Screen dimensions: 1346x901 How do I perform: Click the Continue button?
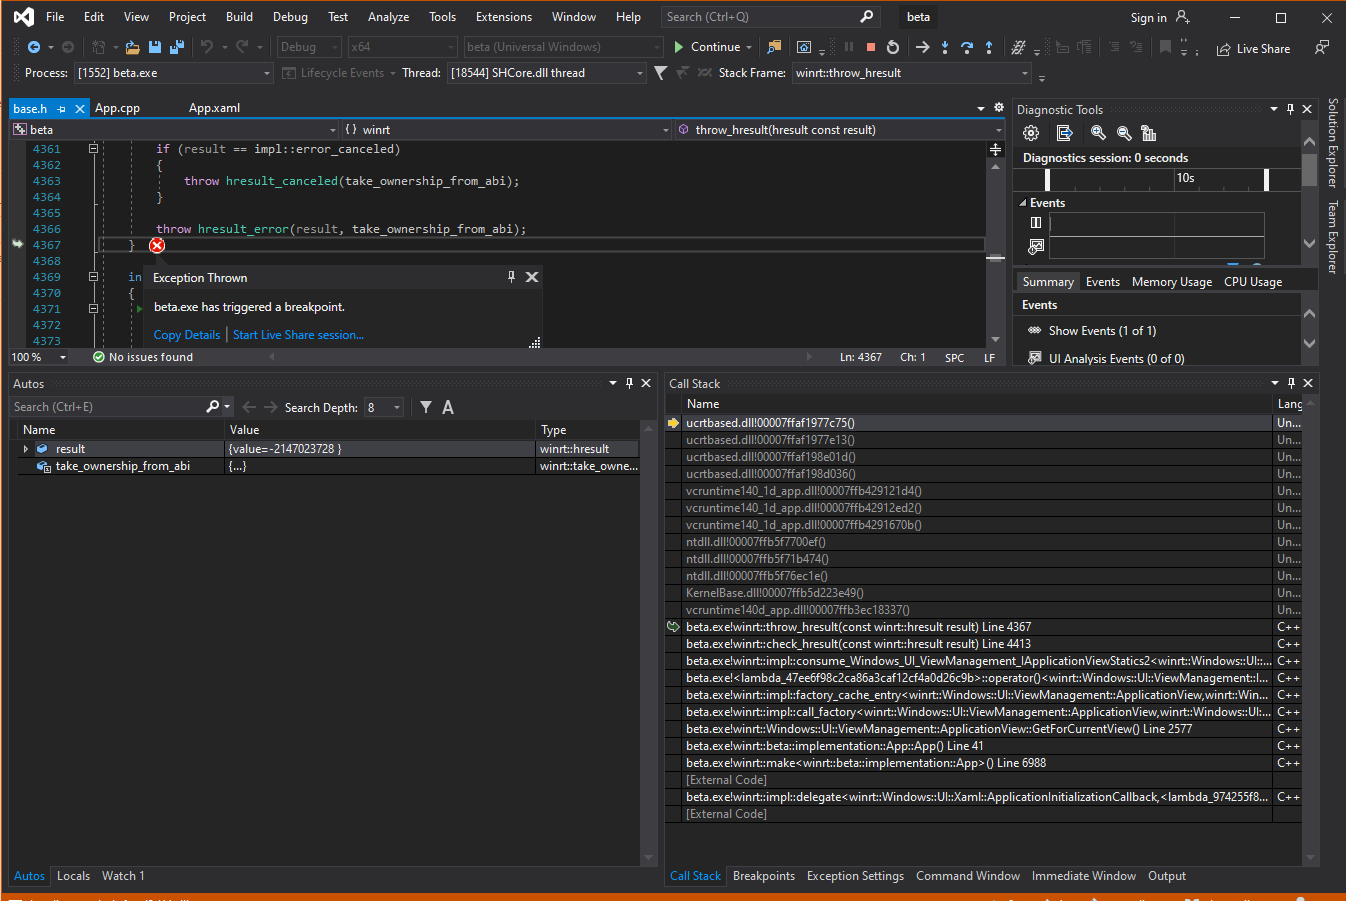tap(711, 46)
